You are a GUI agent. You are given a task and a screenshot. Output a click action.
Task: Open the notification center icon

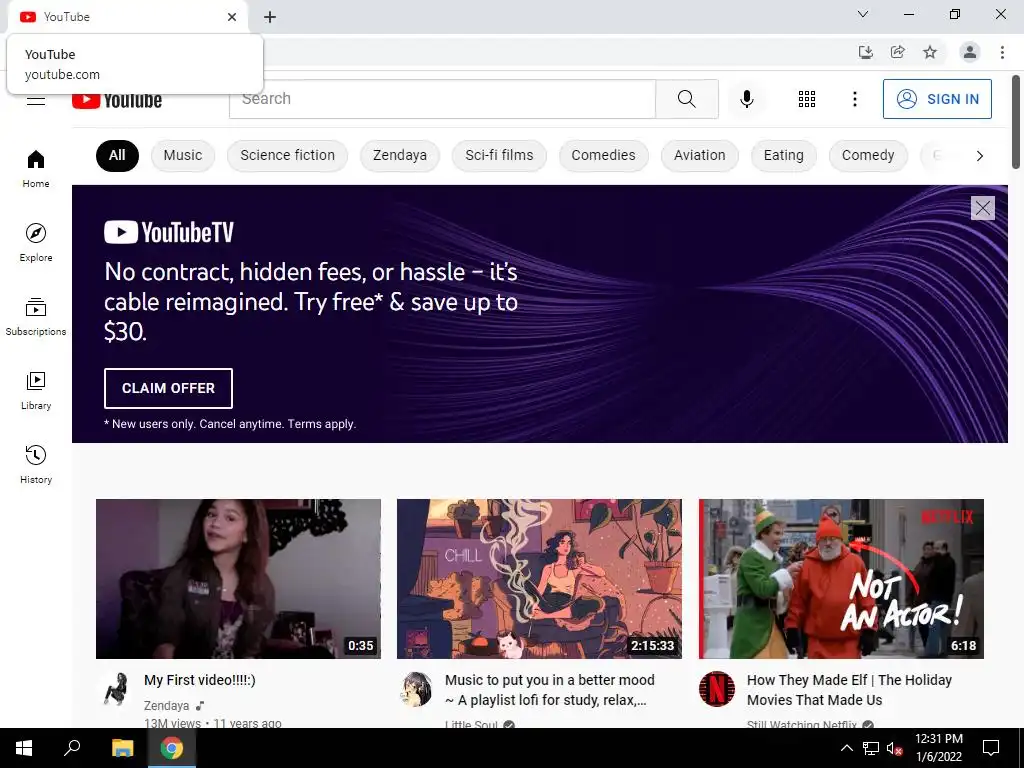click(x=991, y=748)
